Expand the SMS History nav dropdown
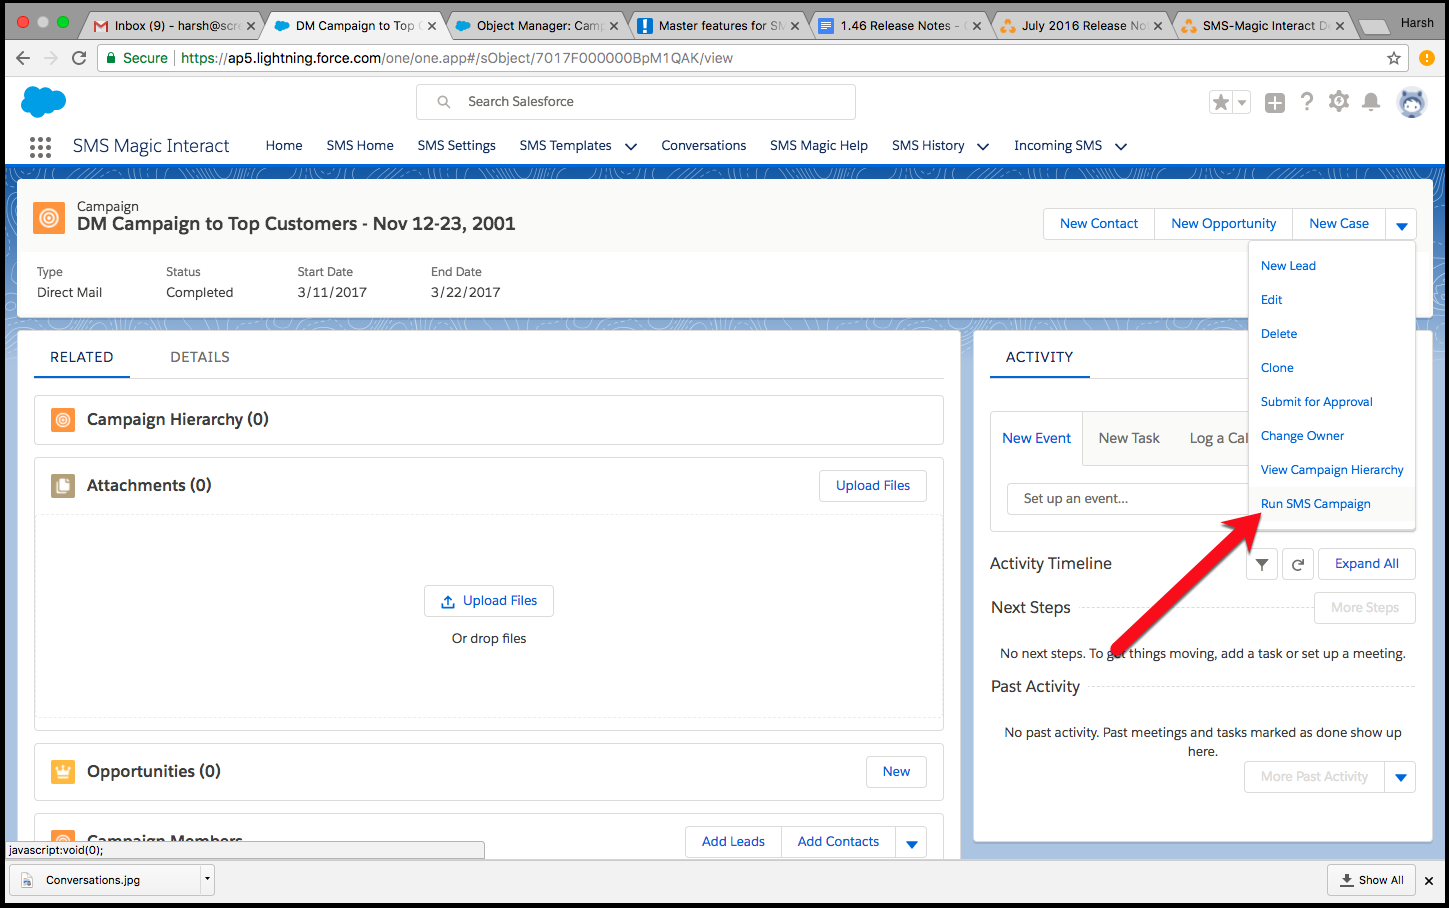This screenshot has width=1449, height=908. (983, 146)
